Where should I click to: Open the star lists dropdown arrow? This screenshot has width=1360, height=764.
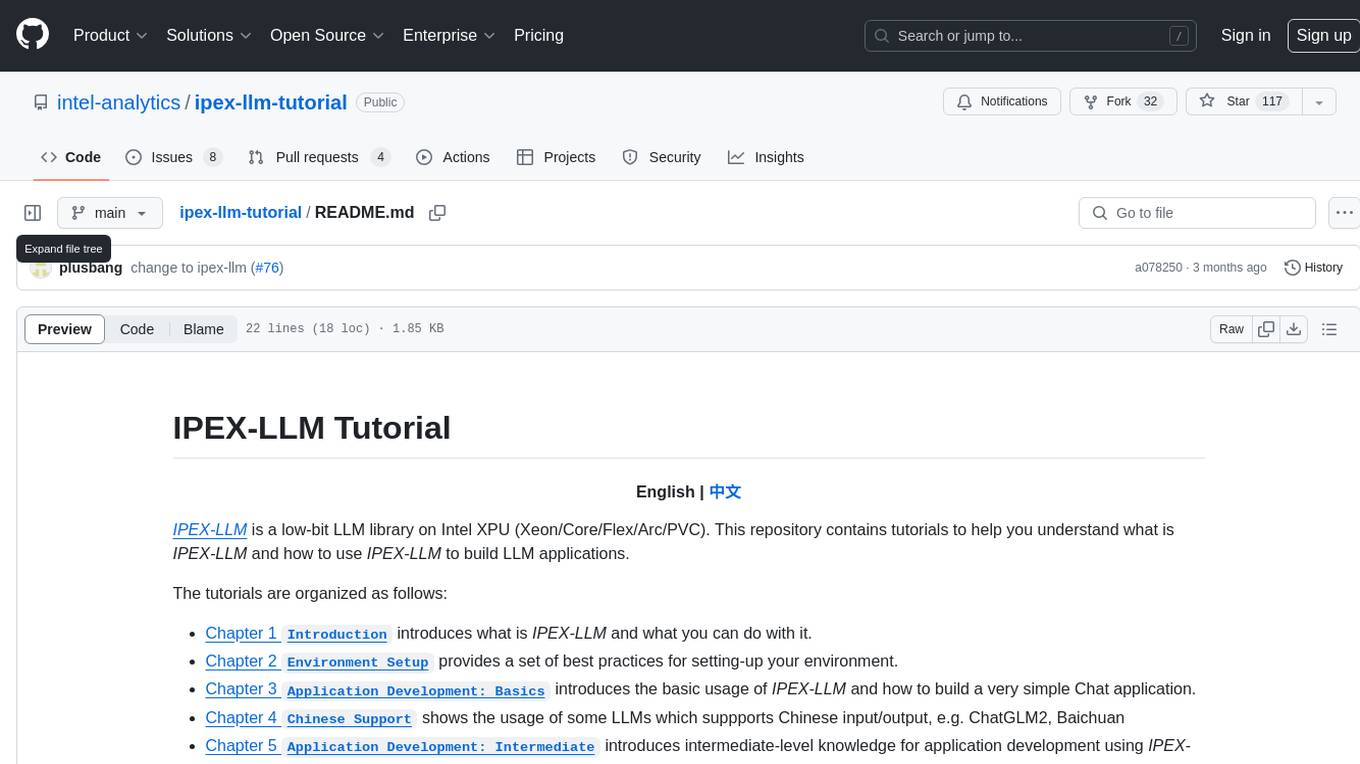pyautogui.click(x=1319, y=101)
